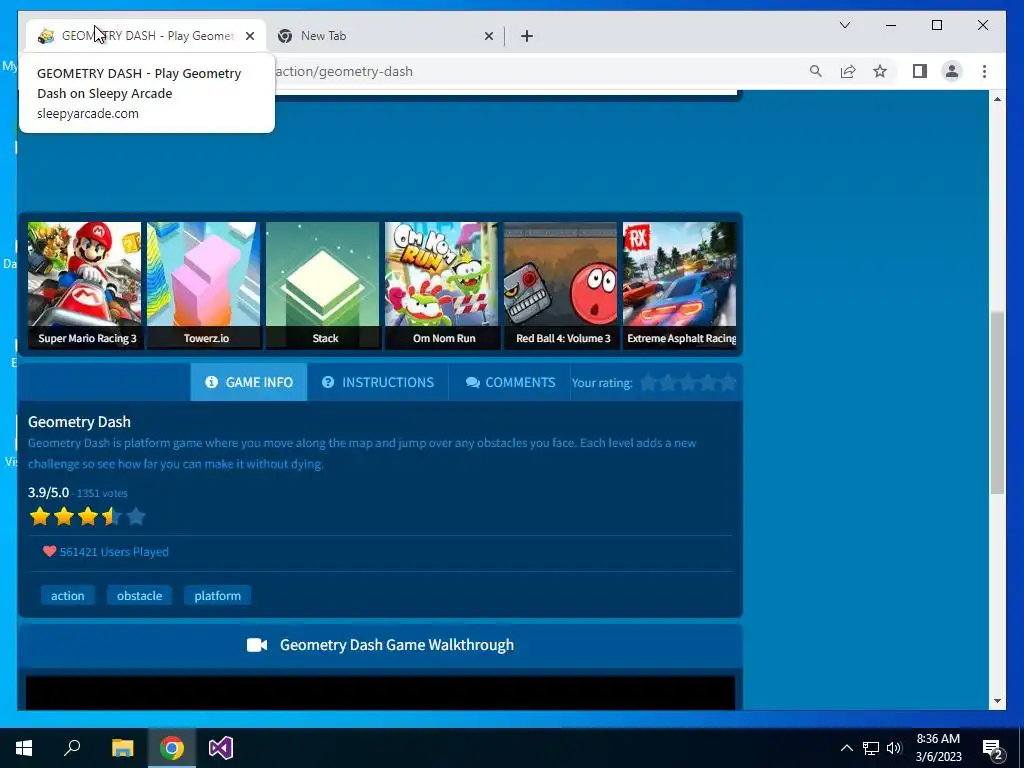Close the New Tab browser tab
The image size is (1024, 768).
coord(488,36)
